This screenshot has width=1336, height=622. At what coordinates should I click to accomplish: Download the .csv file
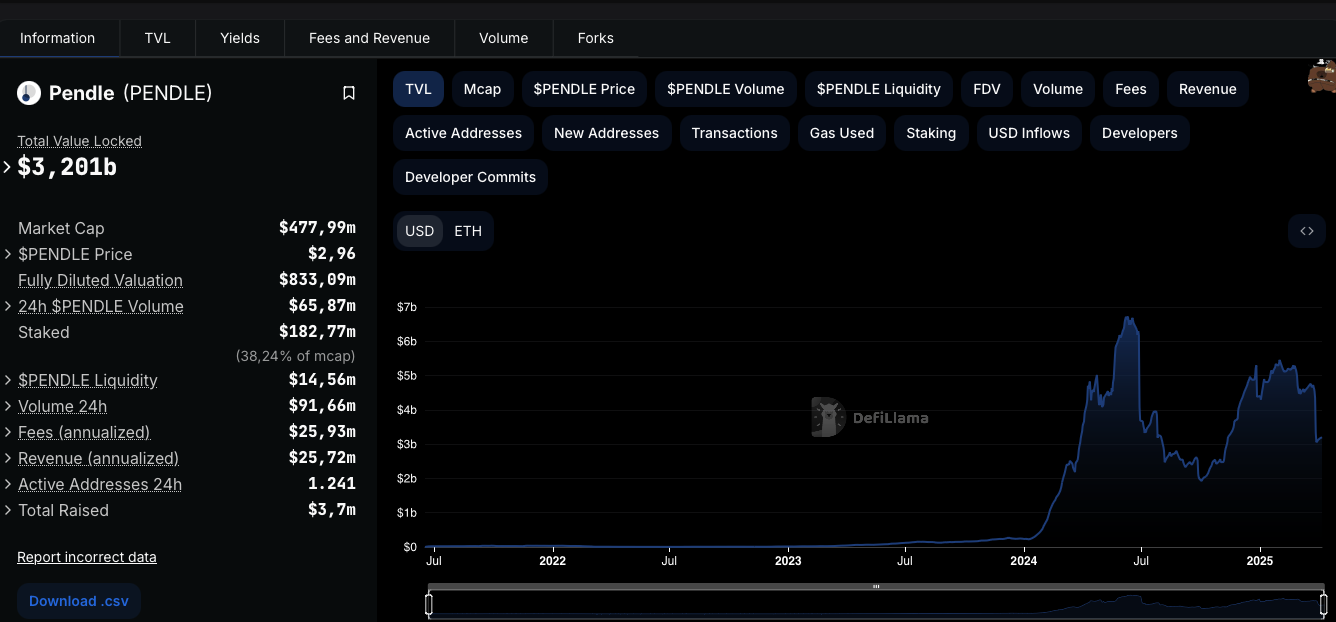click(79, 601)
